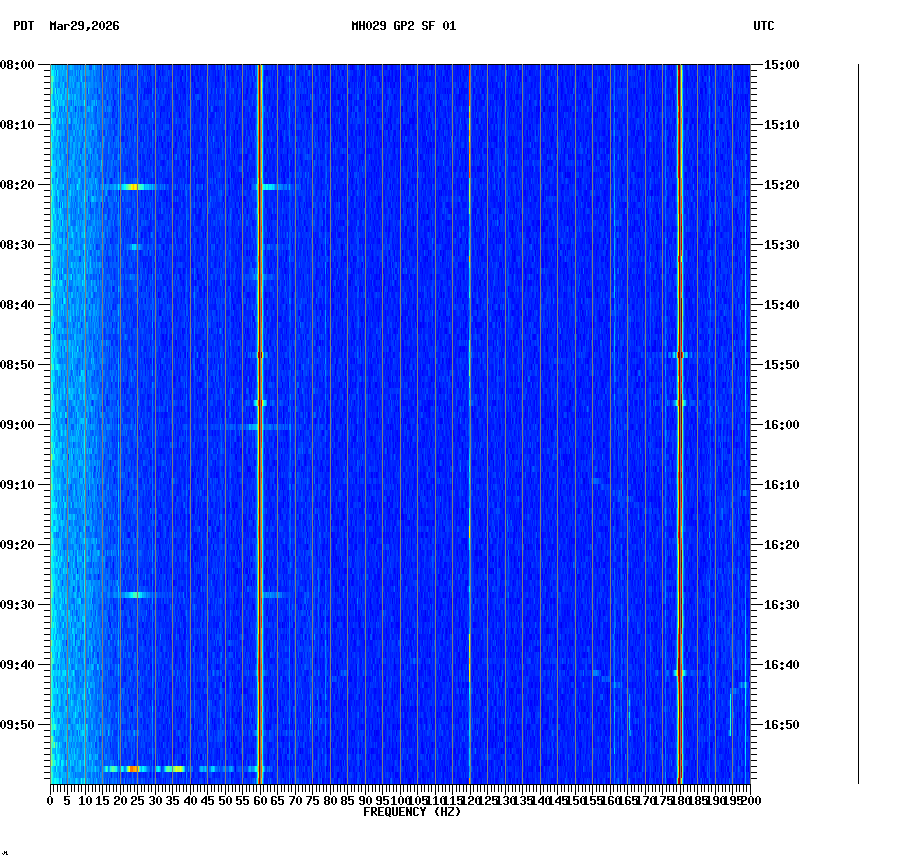Click the FREQUENCY (HZ) axis label

[x=411, y=812]
